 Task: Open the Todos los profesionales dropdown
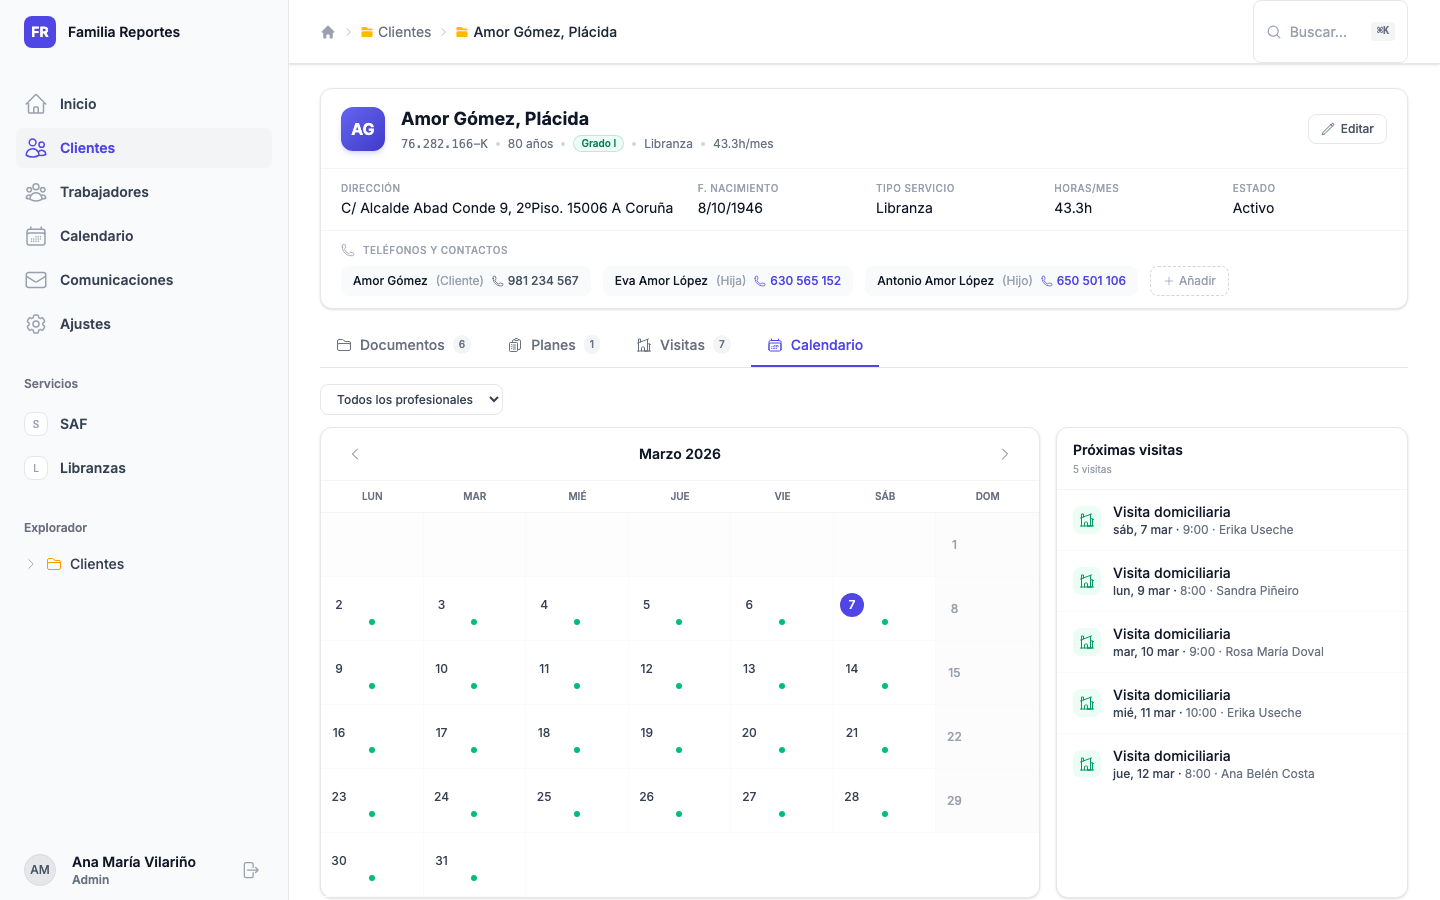411,400
